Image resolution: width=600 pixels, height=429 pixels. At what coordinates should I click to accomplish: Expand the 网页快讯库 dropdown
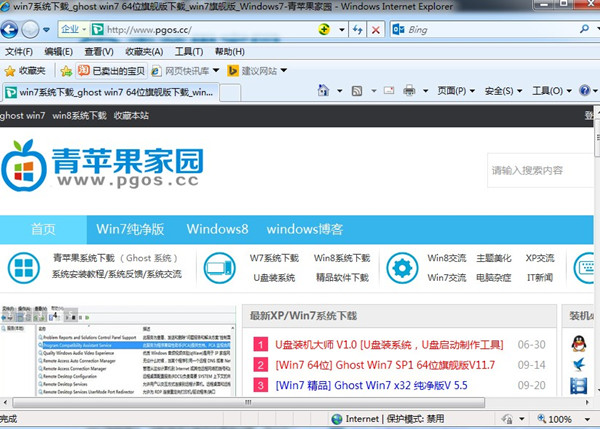(x=216, y=70)
